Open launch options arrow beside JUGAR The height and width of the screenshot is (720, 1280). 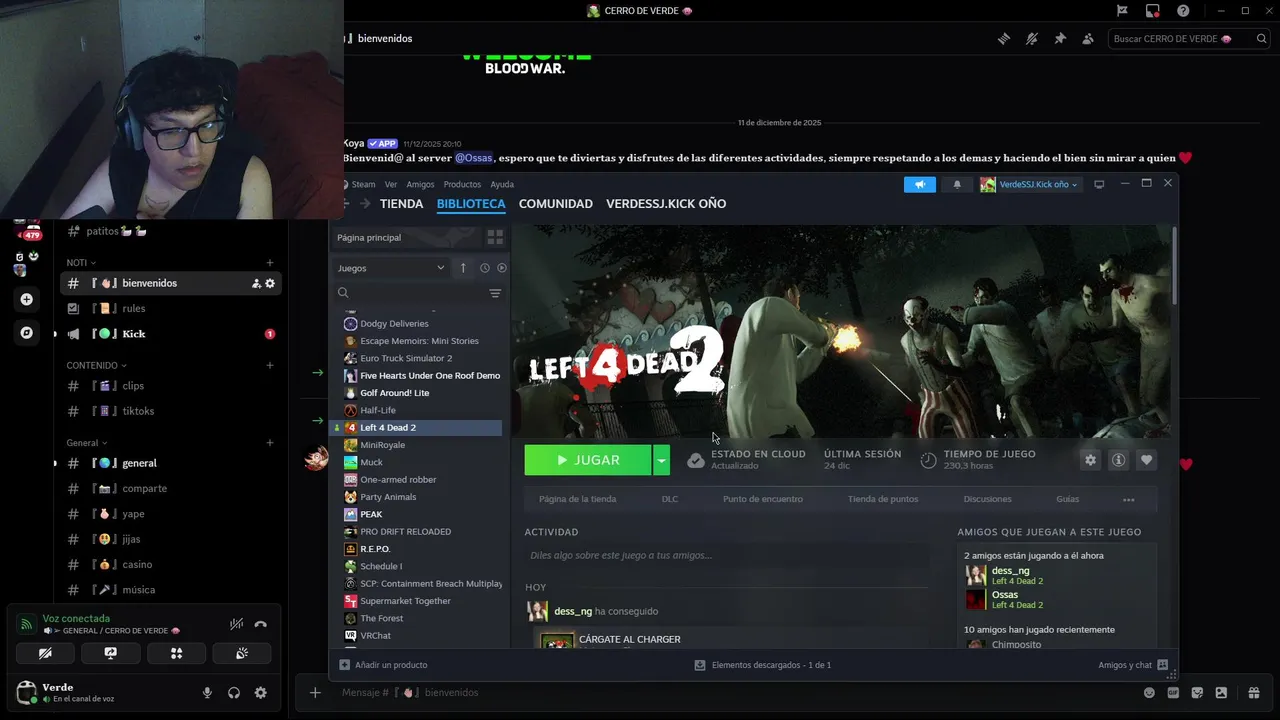tap(661, 460)
